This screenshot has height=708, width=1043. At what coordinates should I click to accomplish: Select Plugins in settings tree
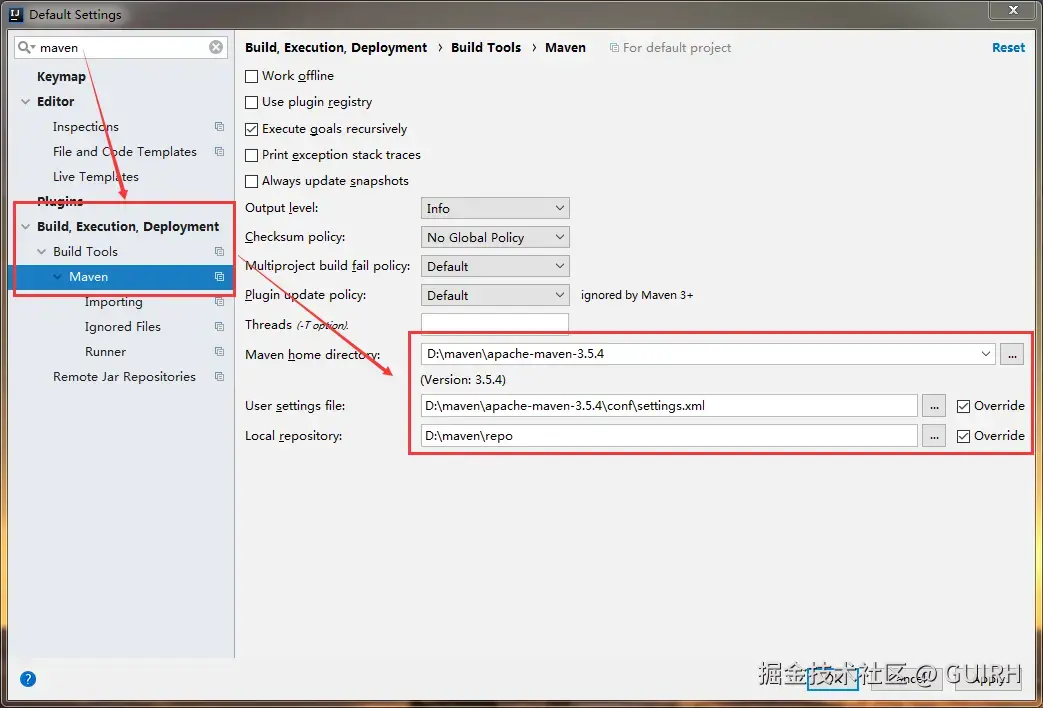[x=60, y=202]
